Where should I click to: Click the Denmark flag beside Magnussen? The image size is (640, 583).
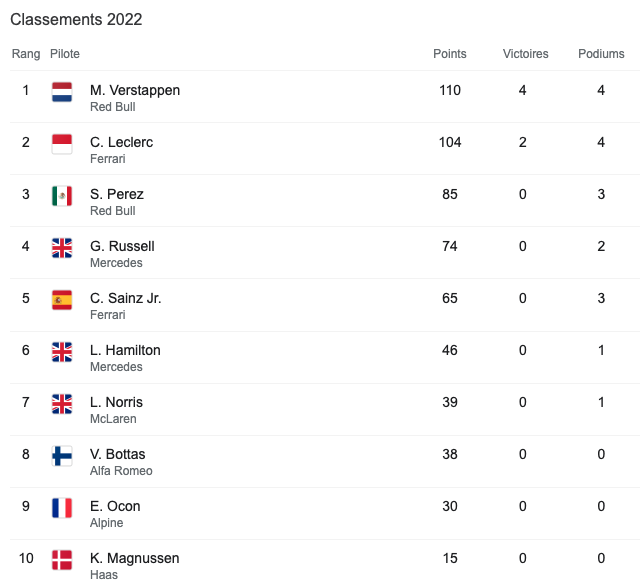click(62, 560)
